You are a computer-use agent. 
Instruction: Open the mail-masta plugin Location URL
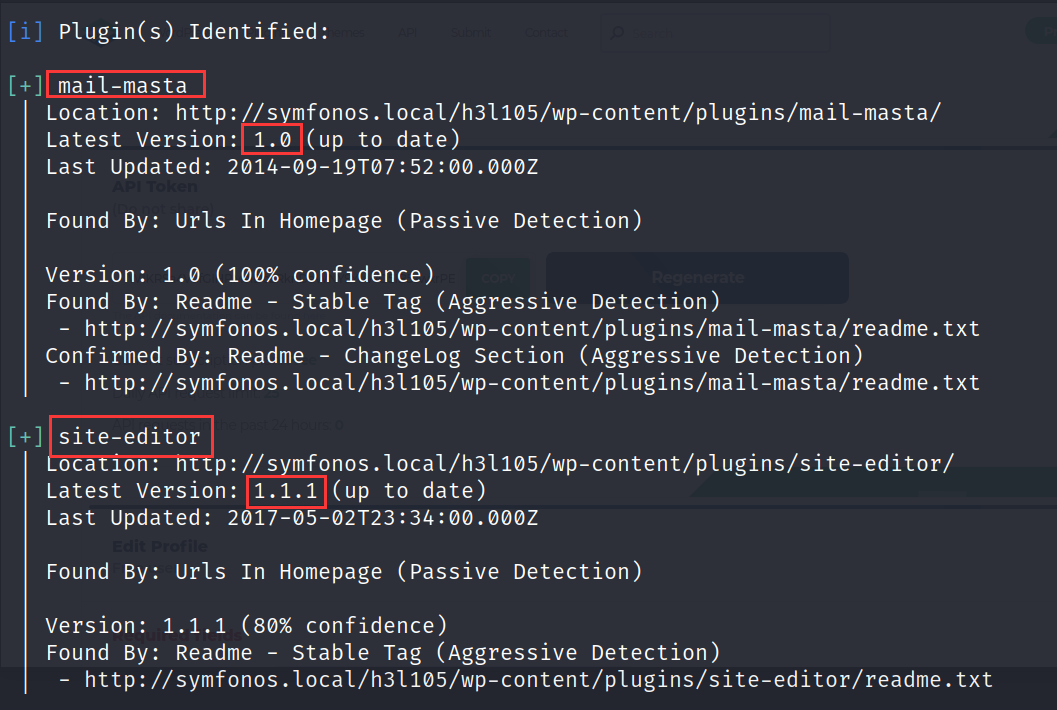558,112
